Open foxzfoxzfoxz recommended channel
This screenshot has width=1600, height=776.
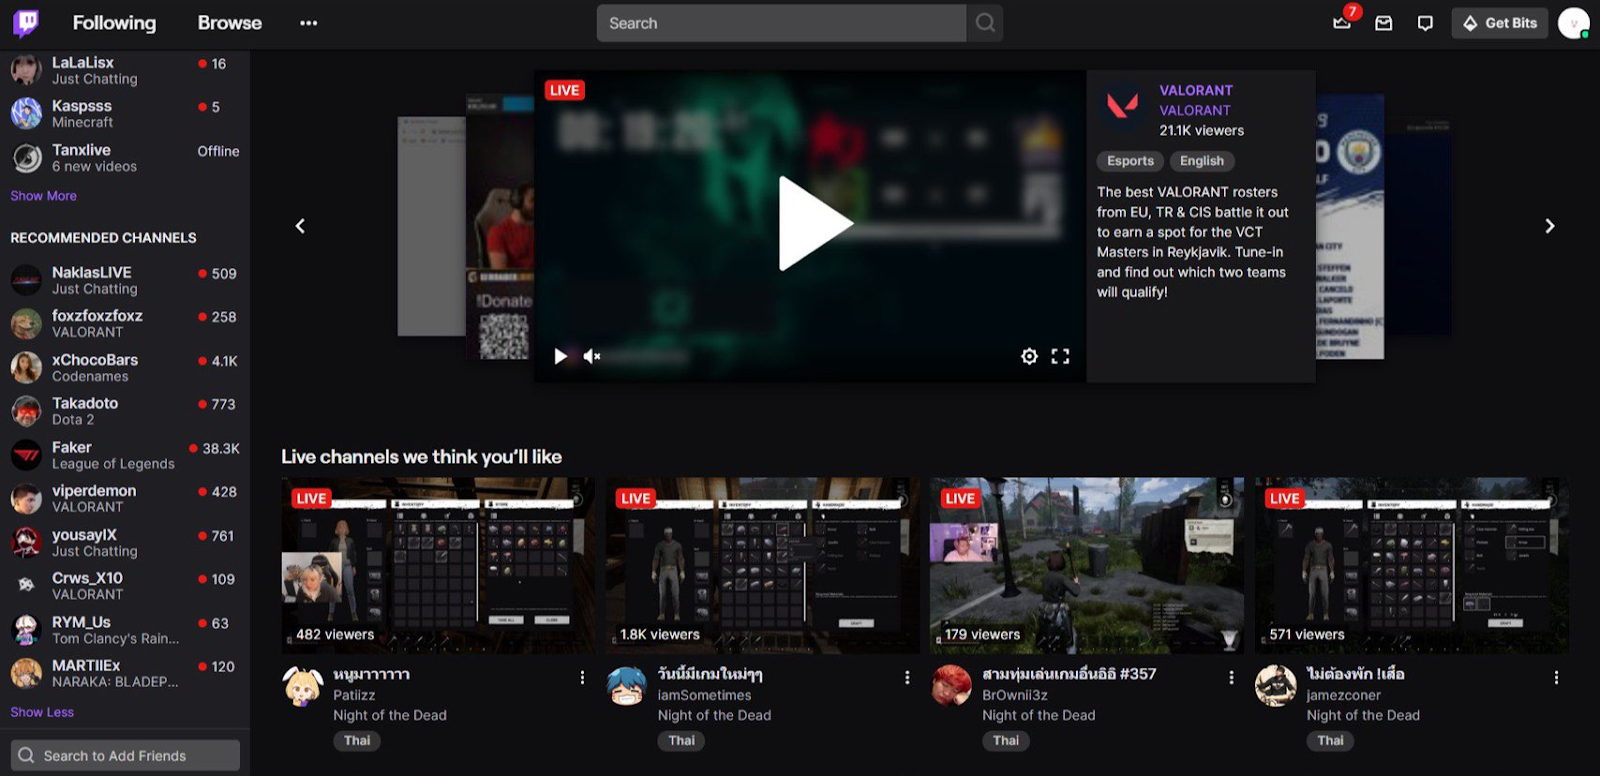pos(125,324)
